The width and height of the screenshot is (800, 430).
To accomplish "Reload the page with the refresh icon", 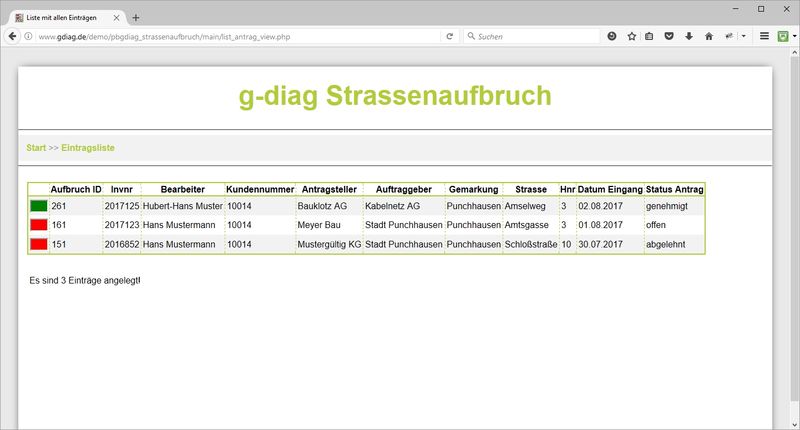I will 450,36.
